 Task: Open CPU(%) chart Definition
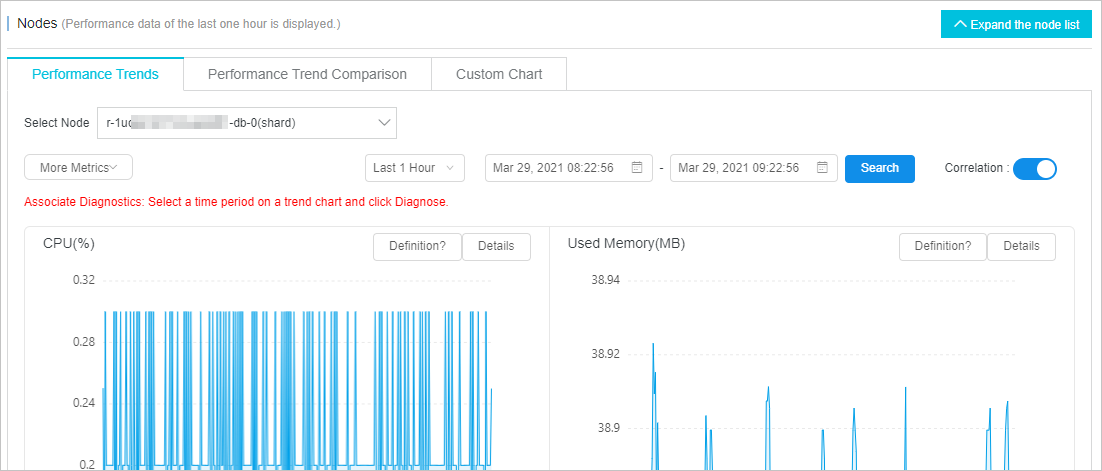(417, 247)
